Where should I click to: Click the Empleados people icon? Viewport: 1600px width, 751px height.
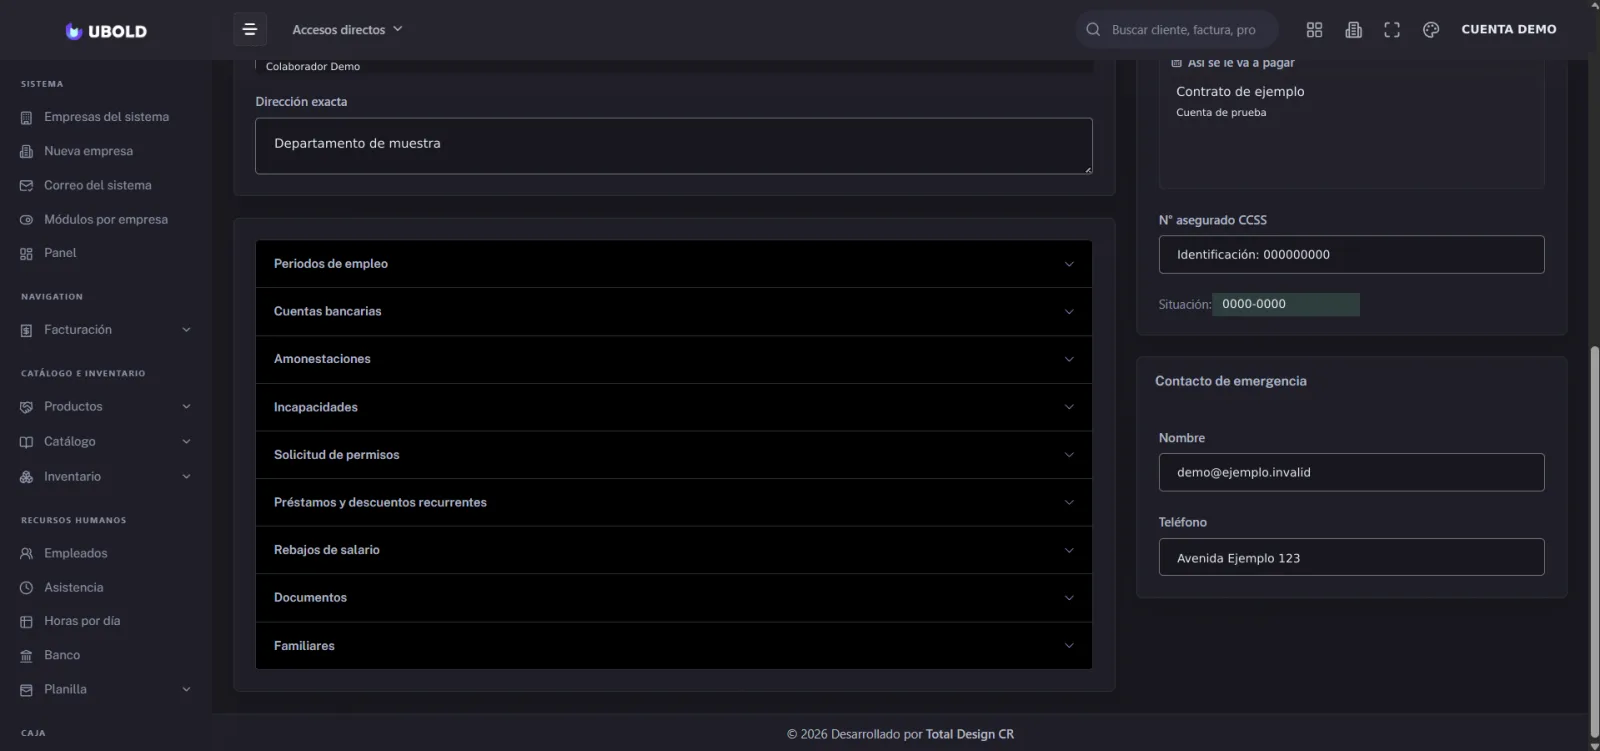26,553
